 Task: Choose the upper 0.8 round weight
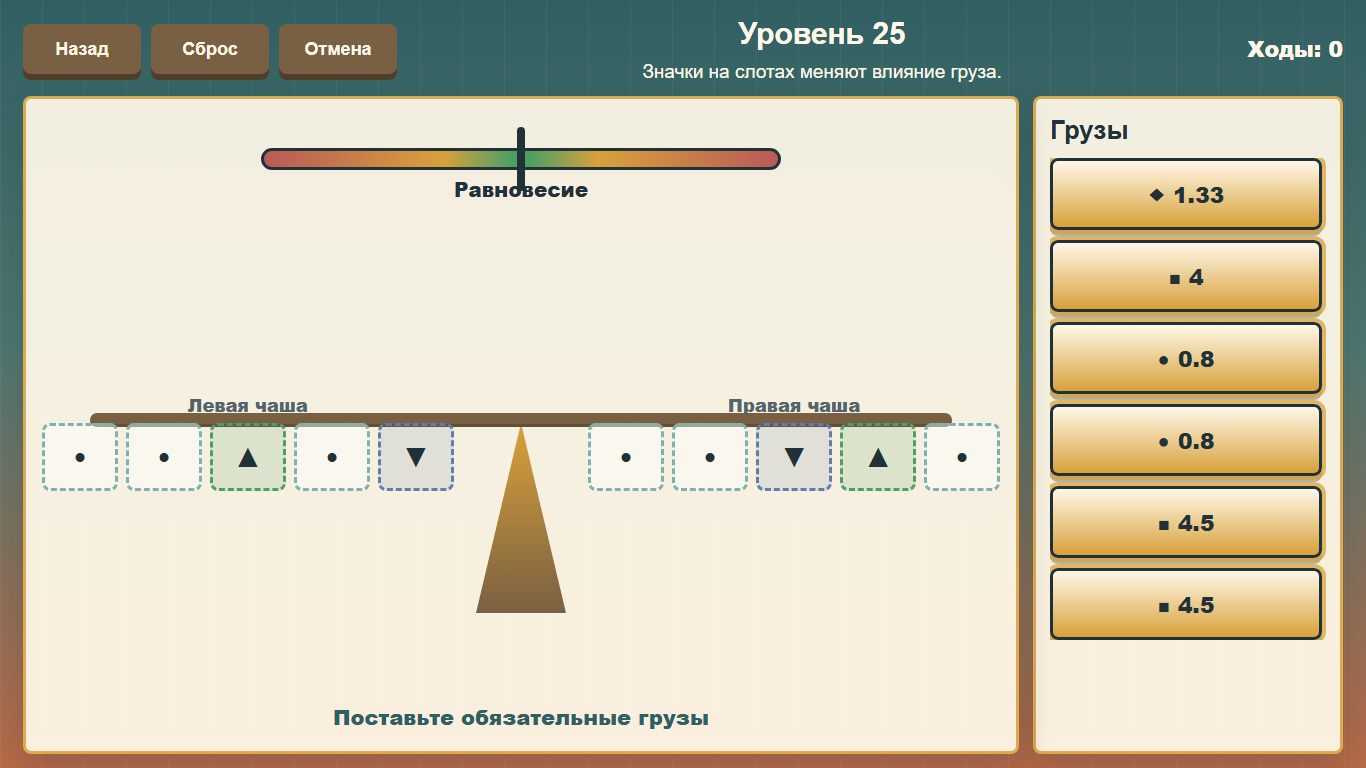coord(1186,359)
